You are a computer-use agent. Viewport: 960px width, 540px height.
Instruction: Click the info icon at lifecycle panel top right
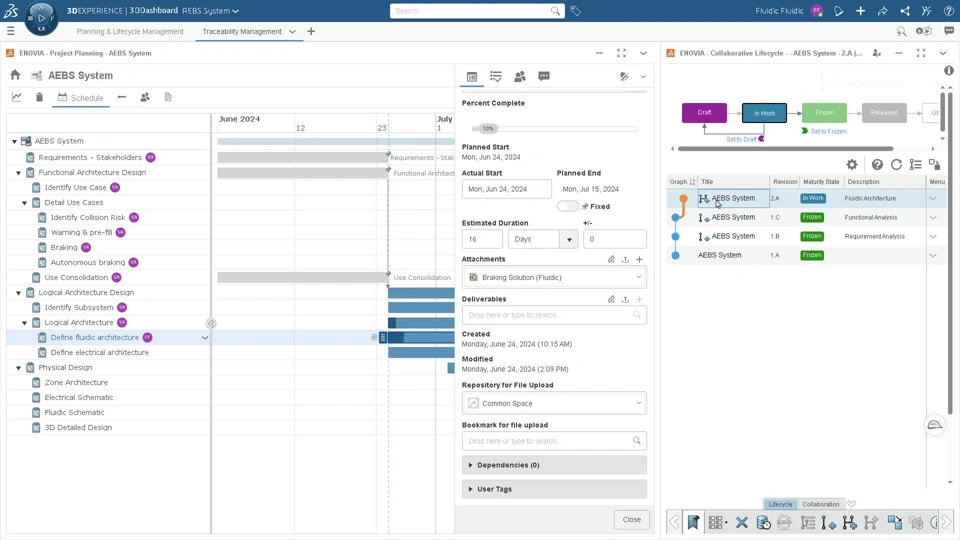tap(948, 71)
